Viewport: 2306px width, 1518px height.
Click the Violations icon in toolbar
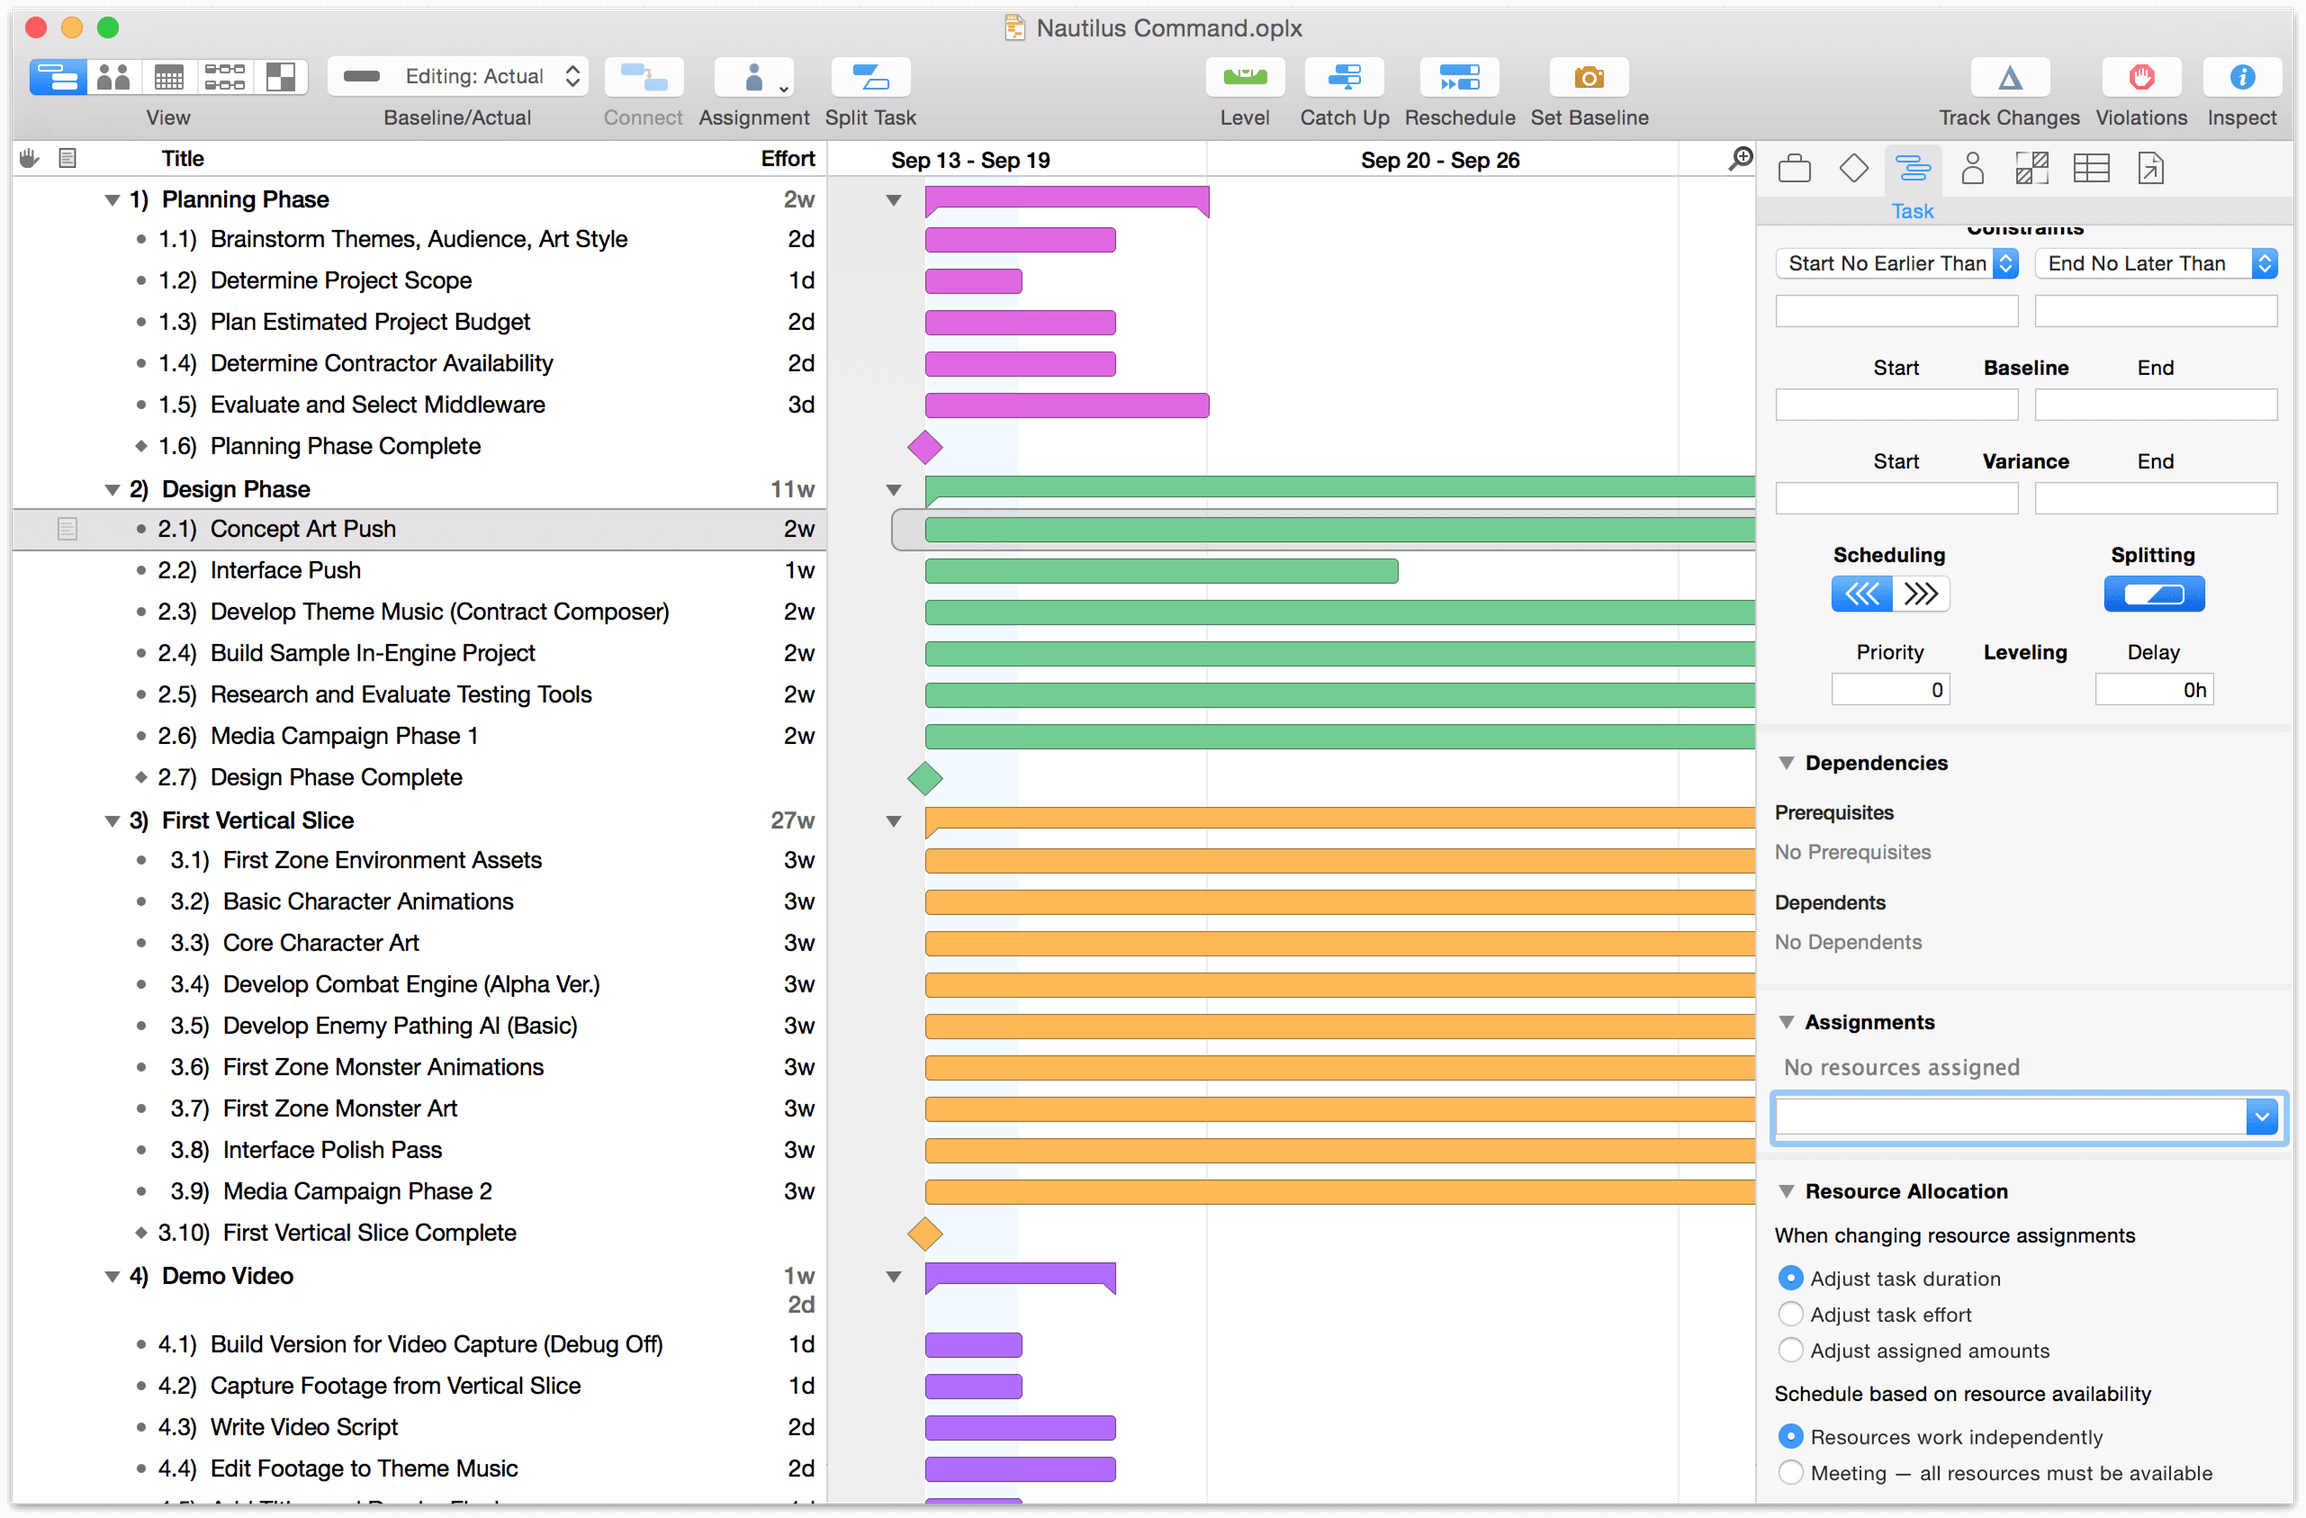tap(2138, 80)
